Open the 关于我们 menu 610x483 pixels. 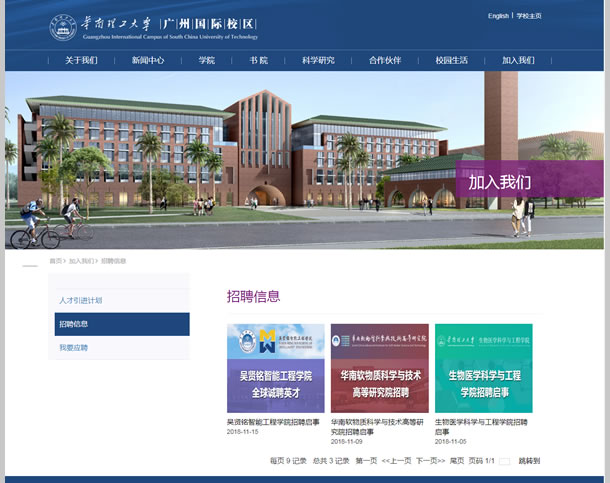[81, 60]
